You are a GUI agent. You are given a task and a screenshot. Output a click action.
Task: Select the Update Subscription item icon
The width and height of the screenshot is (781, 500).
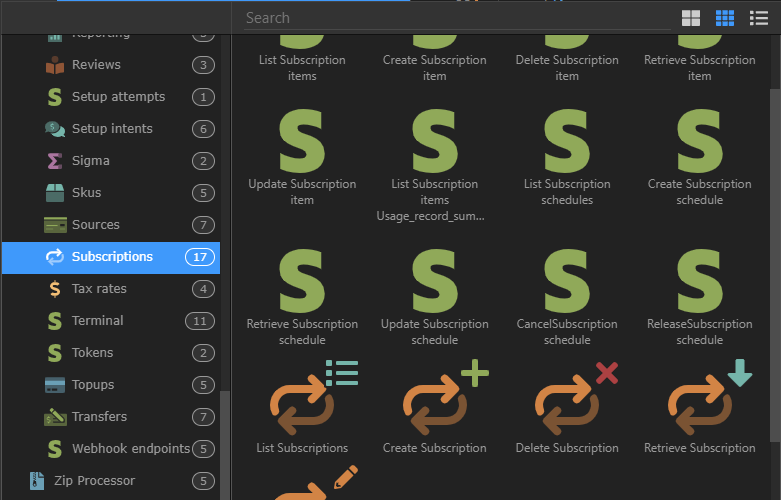click(x=302, y=141)
